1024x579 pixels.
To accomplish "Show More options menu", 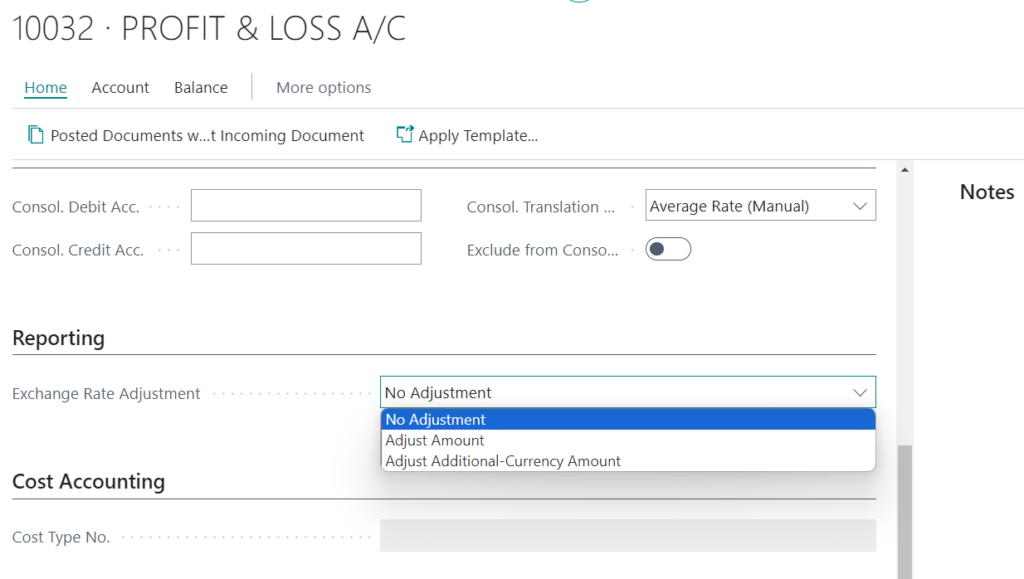I will [323, 87].
